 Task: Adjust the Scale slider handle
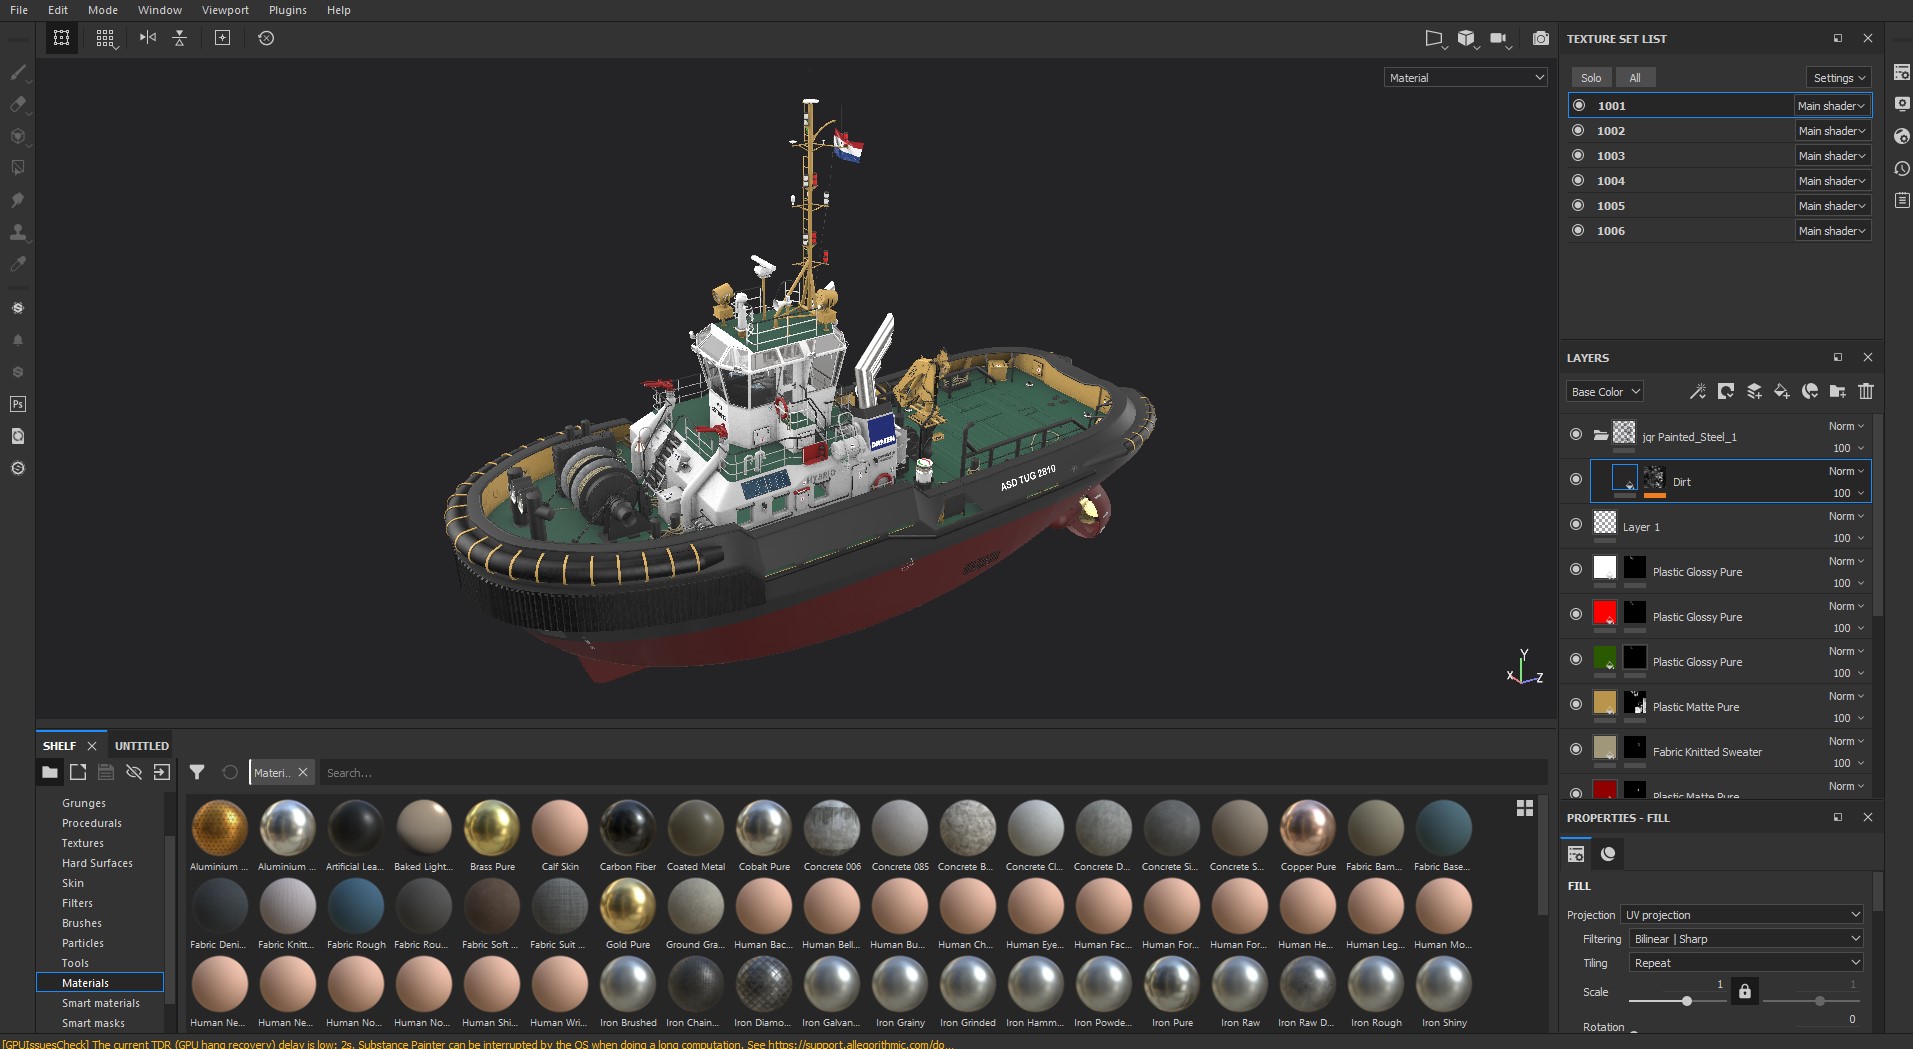[1686, 1001]
